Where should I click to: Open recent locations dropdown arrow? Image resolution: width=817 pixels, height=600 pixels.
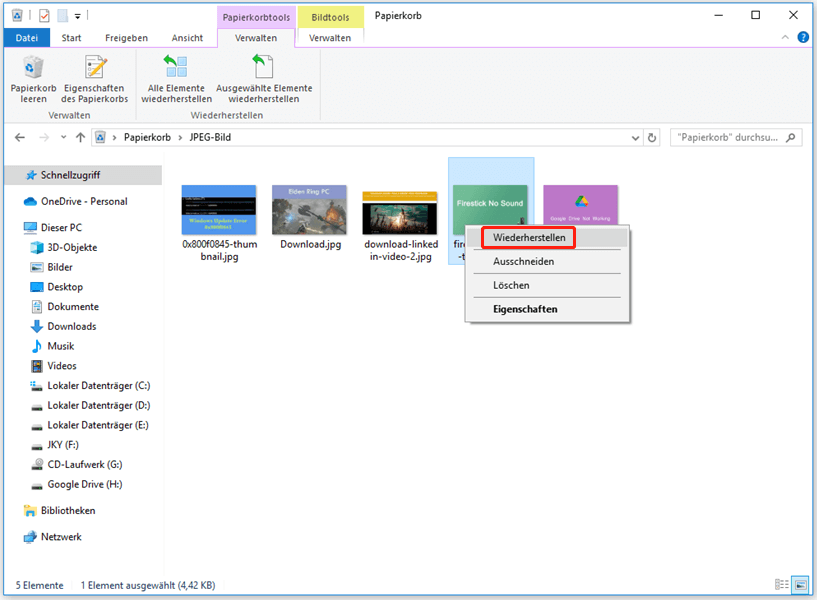(x=63, y=138)
